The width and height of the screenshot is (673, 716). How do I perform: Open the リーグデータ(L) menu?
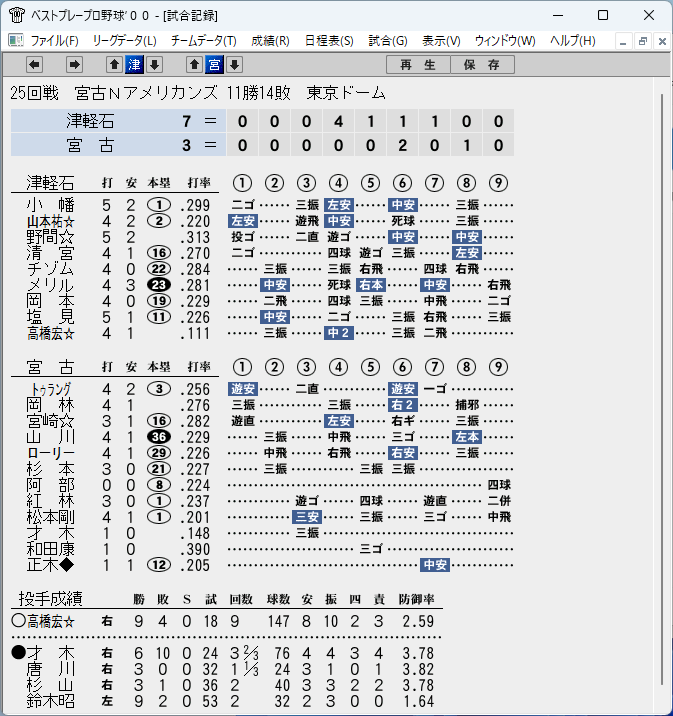(x=125, y=41)
